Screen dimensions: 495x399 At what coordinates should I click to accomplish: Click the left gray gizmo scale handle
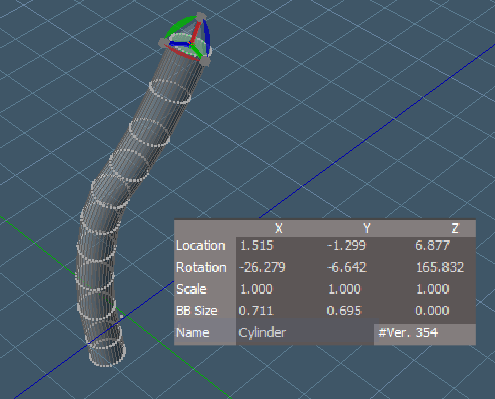(163, 42)
